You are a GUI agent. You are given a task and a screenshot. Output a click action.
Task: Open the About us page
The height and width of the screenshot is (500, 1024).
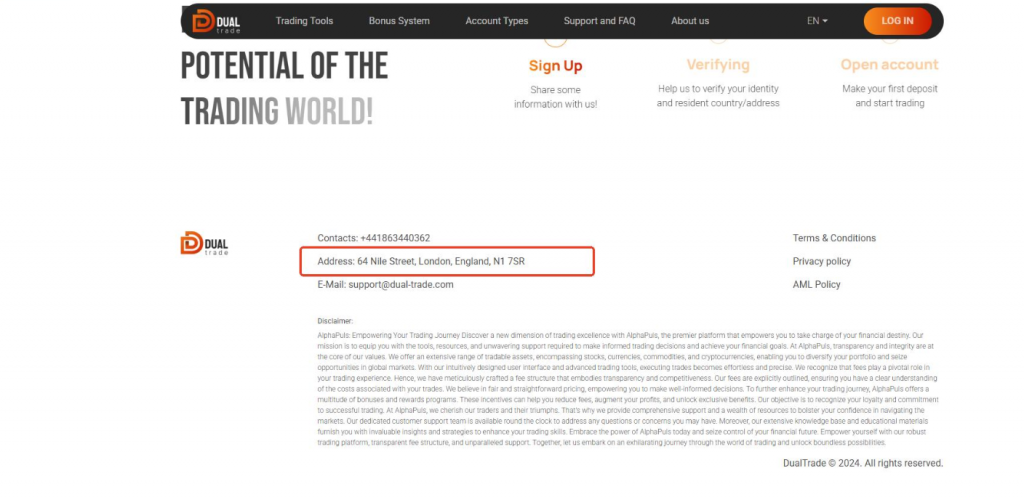tap(690, 21)
